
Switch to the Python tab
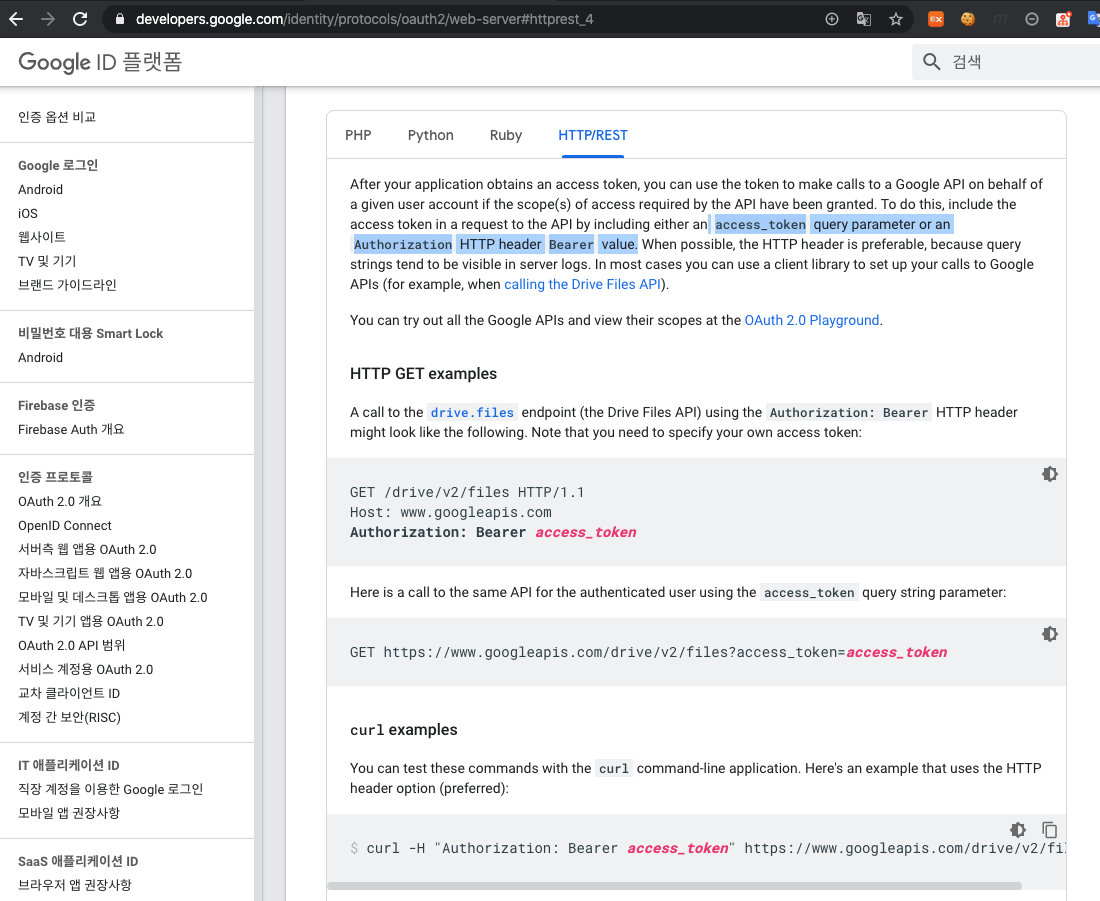click(x=431, y=135)
